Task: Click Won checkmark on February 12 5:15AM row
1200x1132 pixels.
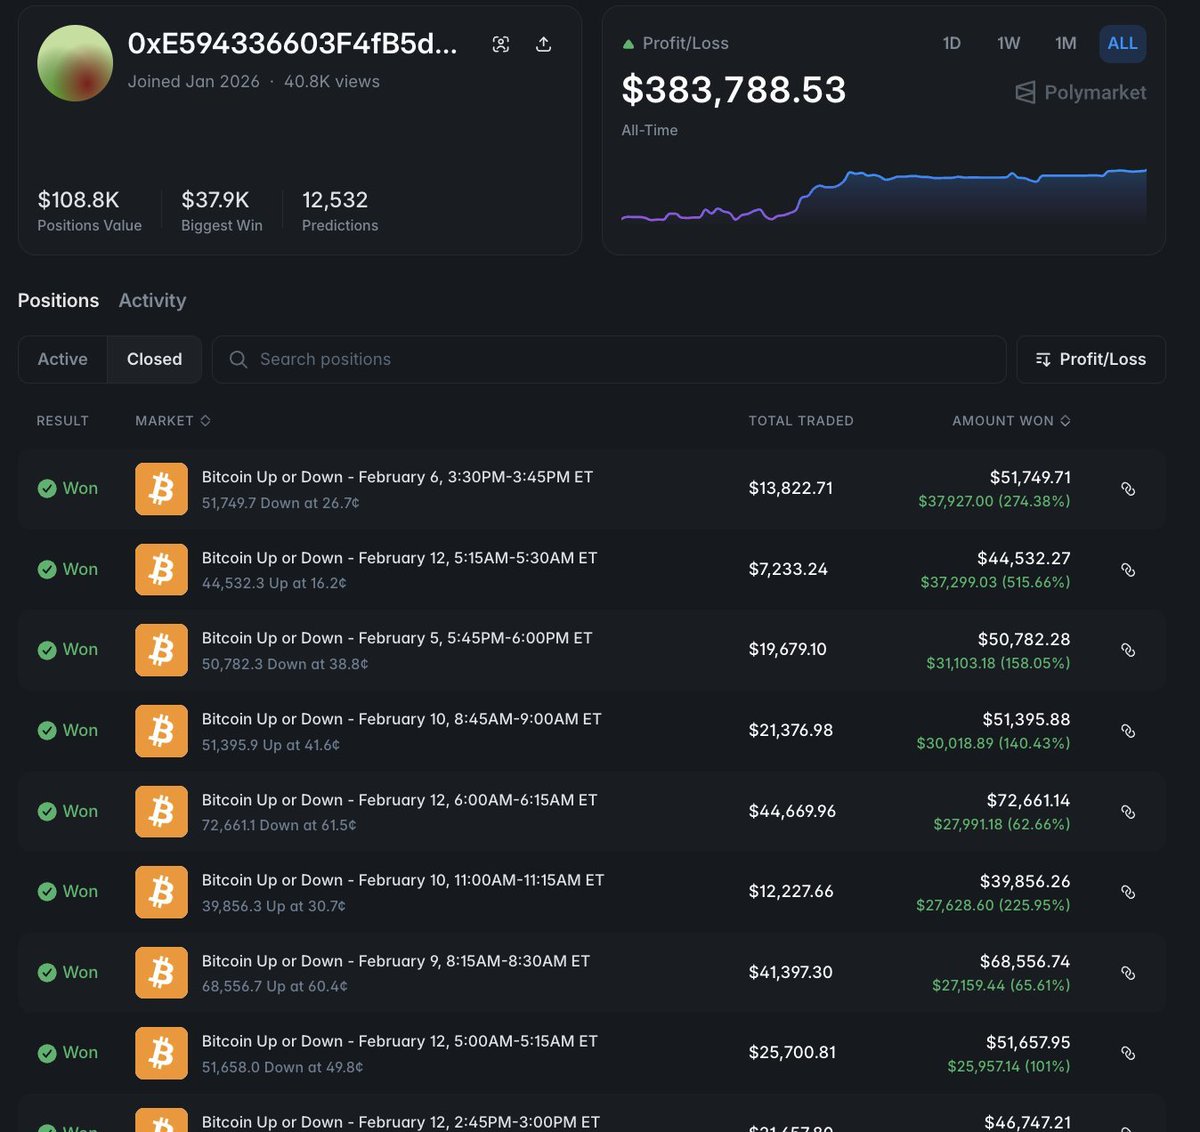Action: pyautogui.click(x=47, y=569)
